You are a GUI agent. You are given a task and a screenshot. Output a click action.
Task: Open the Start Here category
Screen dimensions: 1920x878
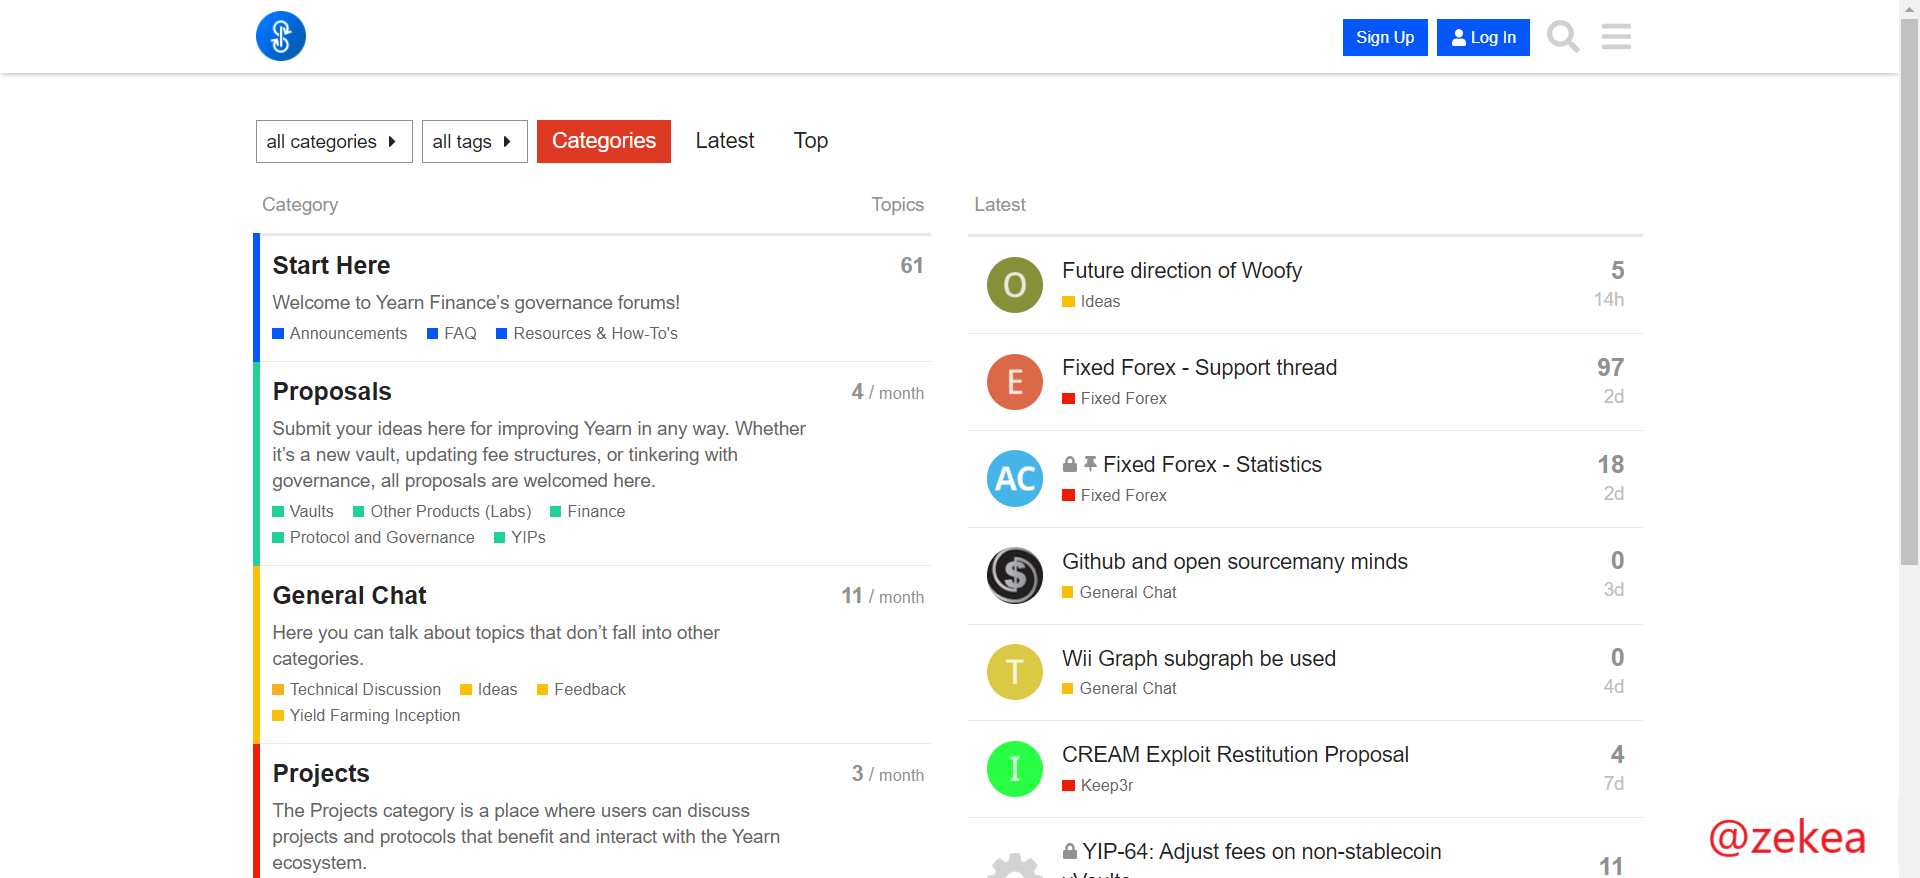[x=331, y=265]
